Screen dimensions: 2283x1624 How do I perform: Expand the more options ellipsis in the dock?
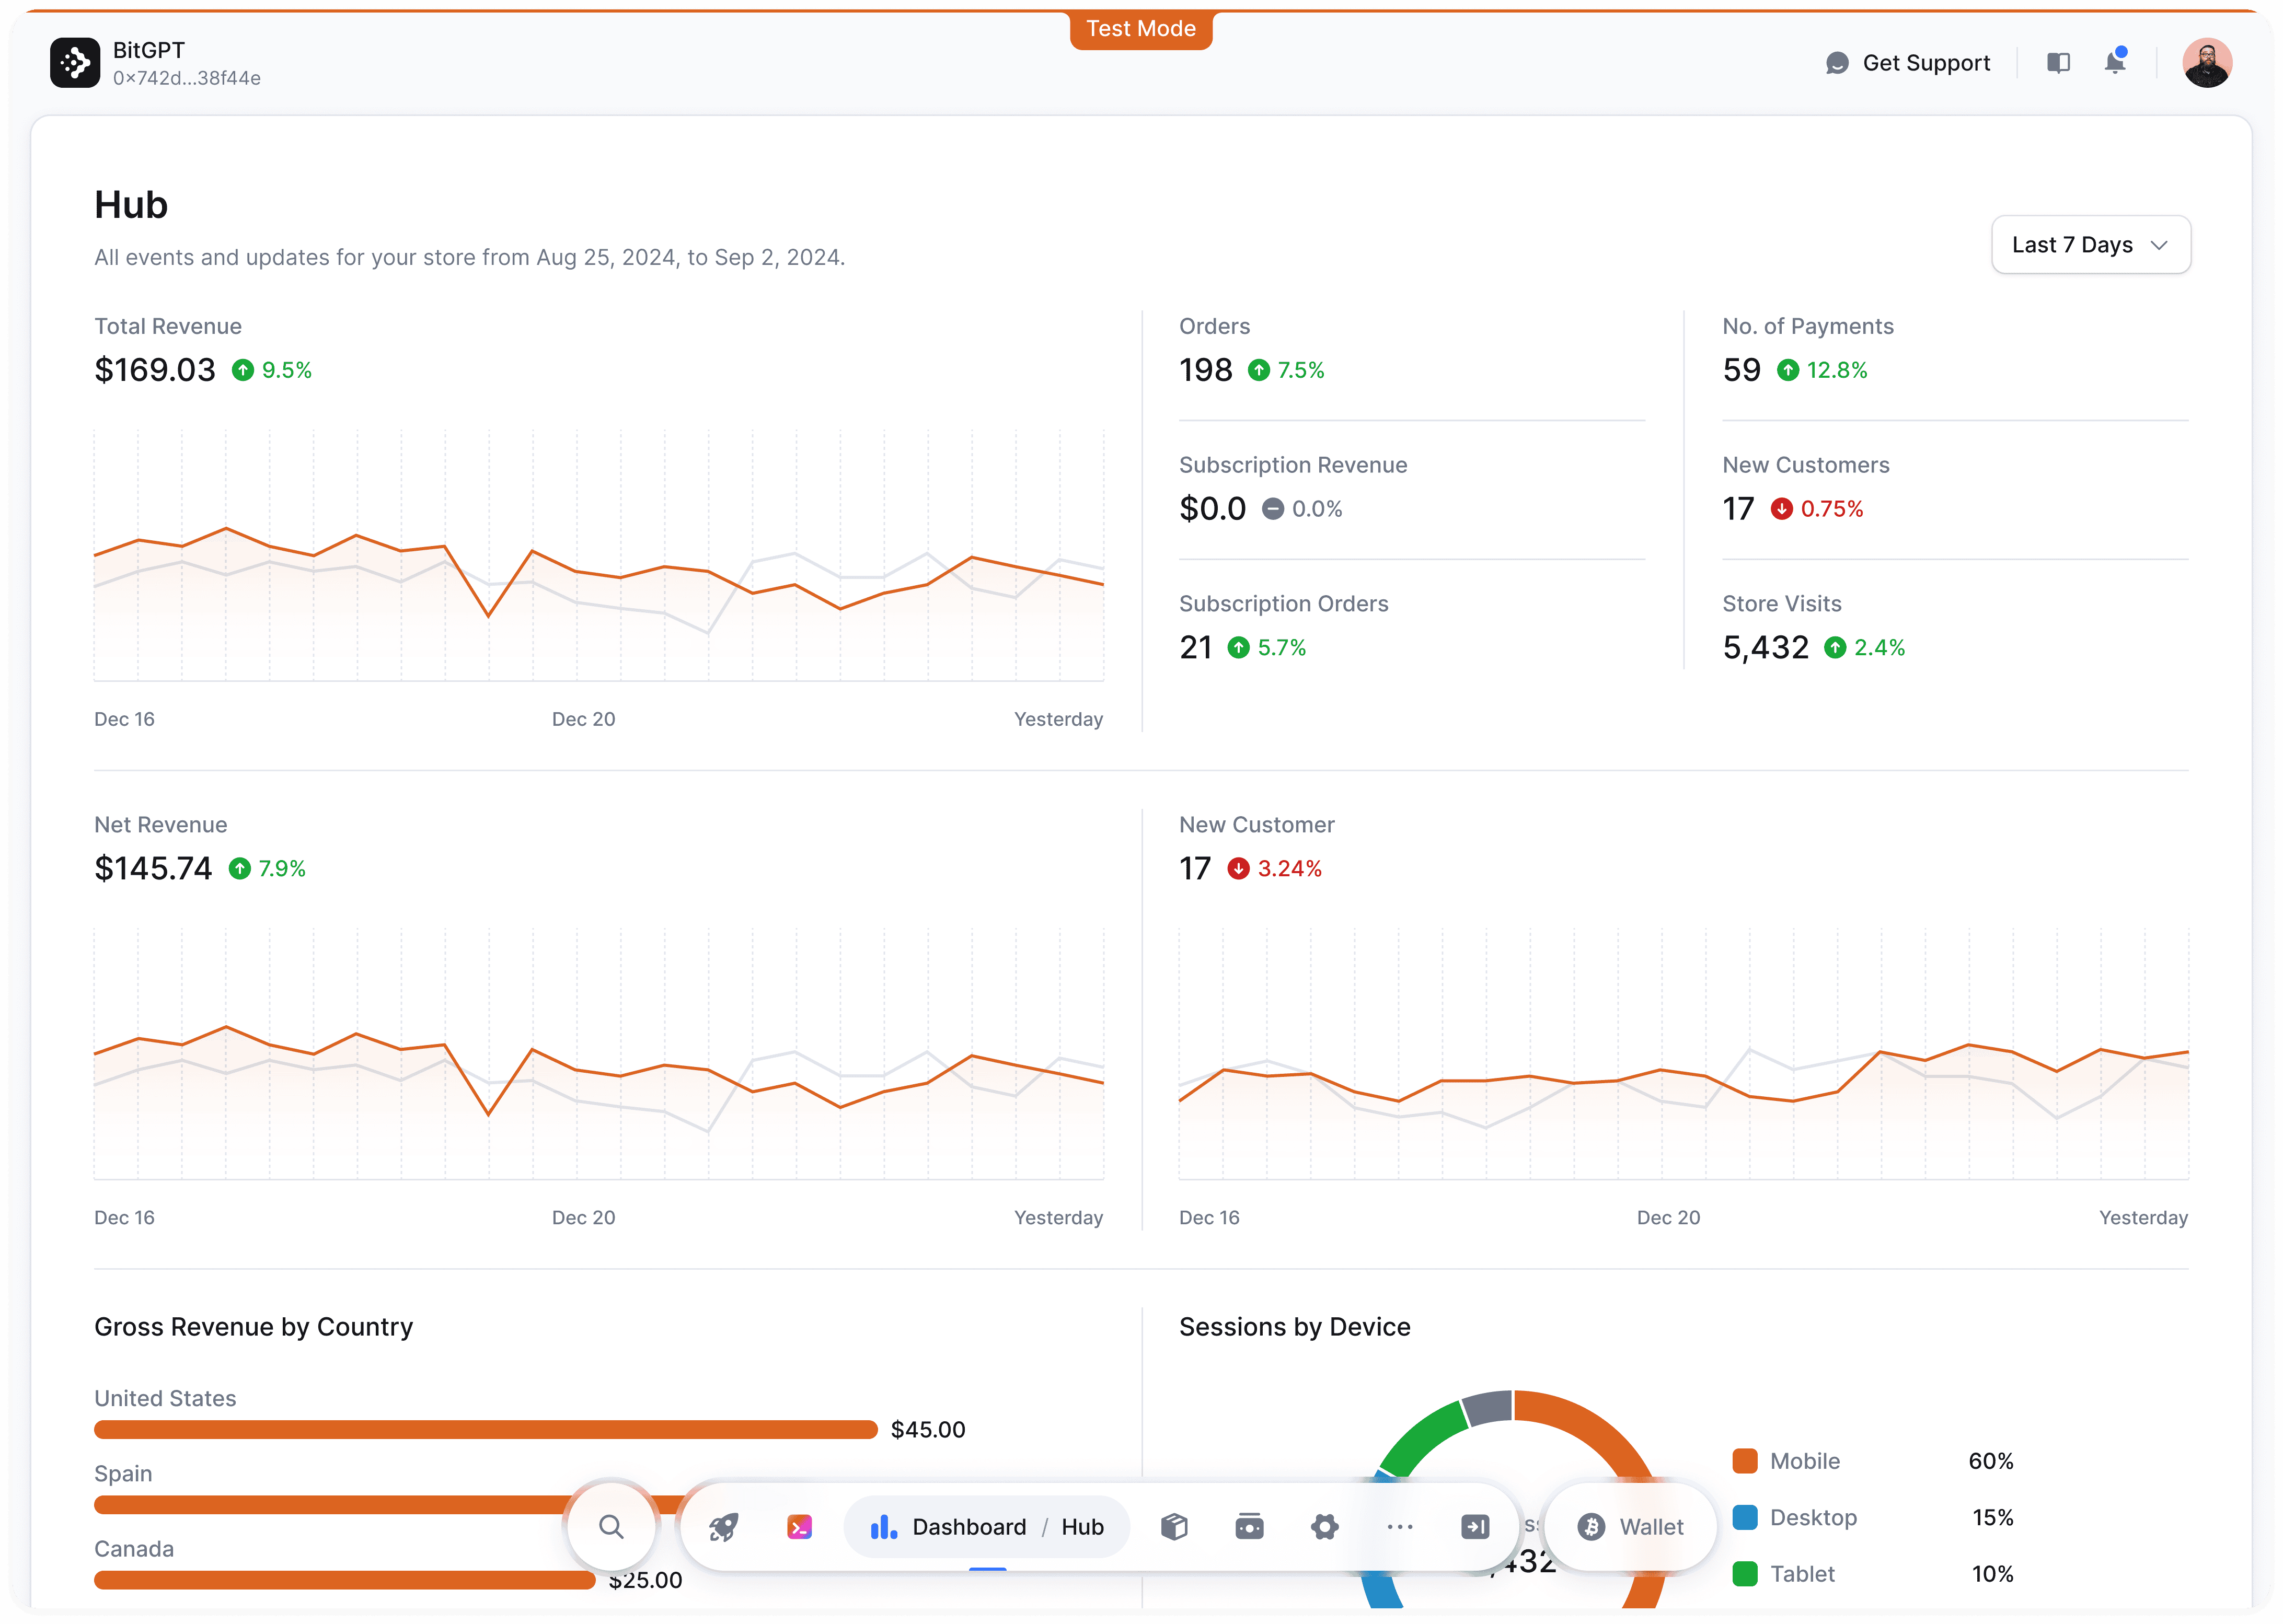(x=1400, y=1527)
